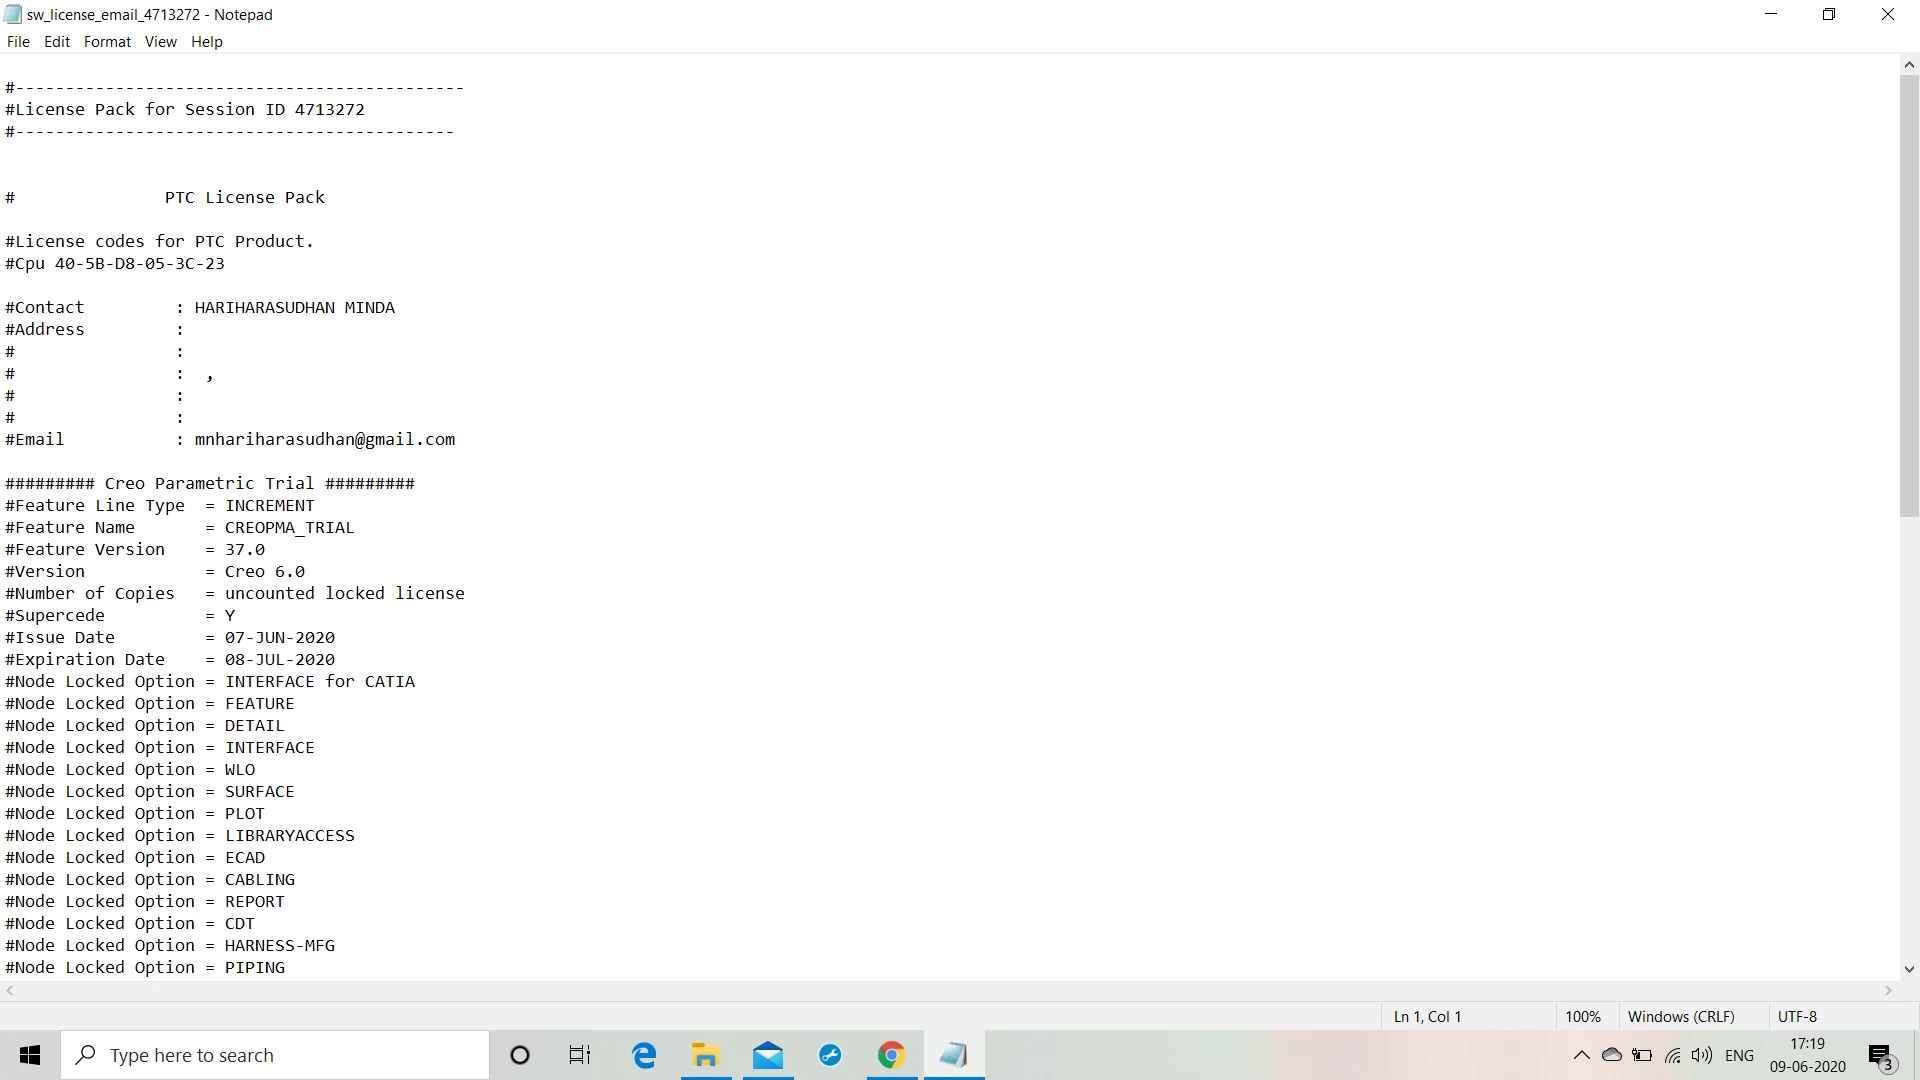This screenshot has height=1080, width=1920.
Task: Switch to Google Chrome on taskbar
Action: [891, 1055]
